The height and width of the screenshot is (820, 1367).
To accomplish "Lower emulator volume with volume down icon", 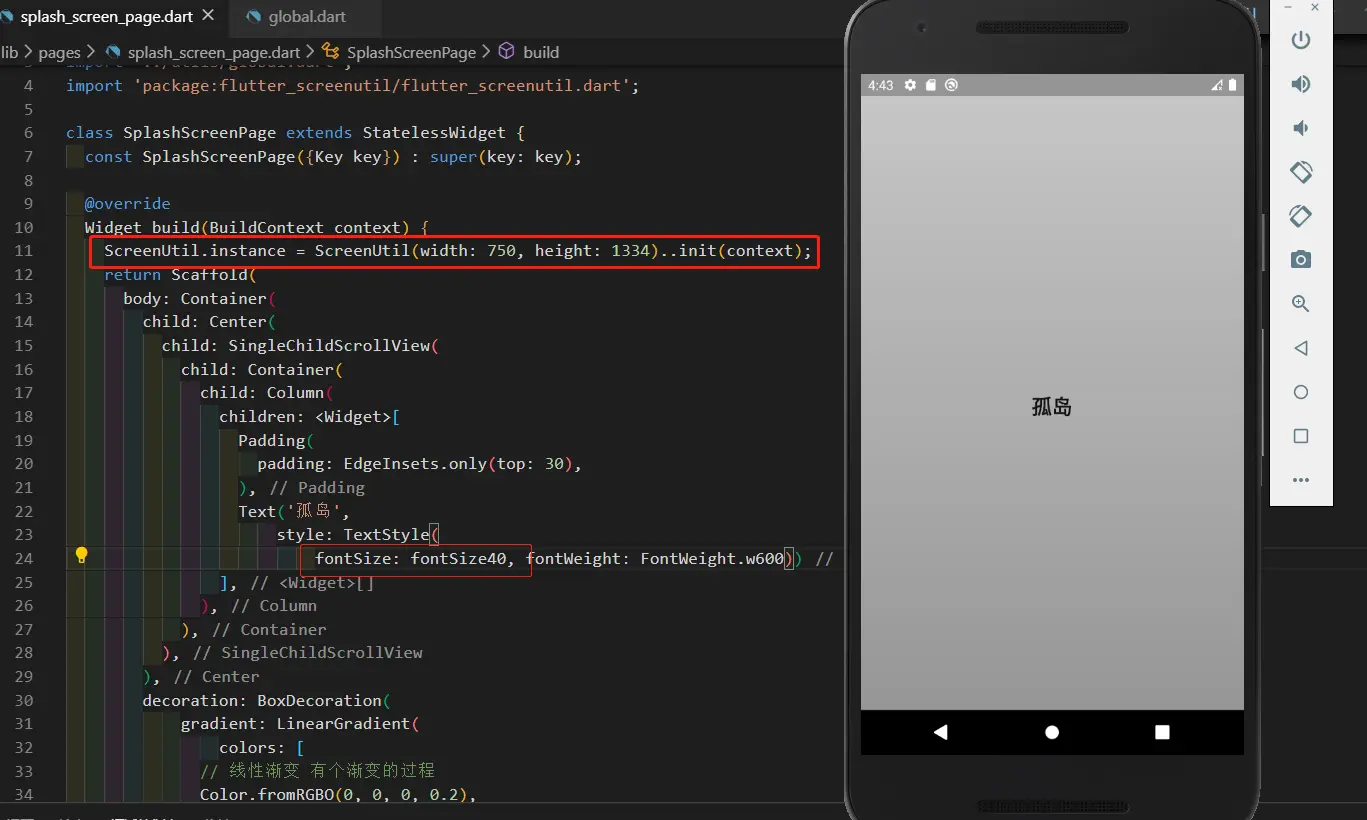I will pyautogui.click(x=1300, y=128).
